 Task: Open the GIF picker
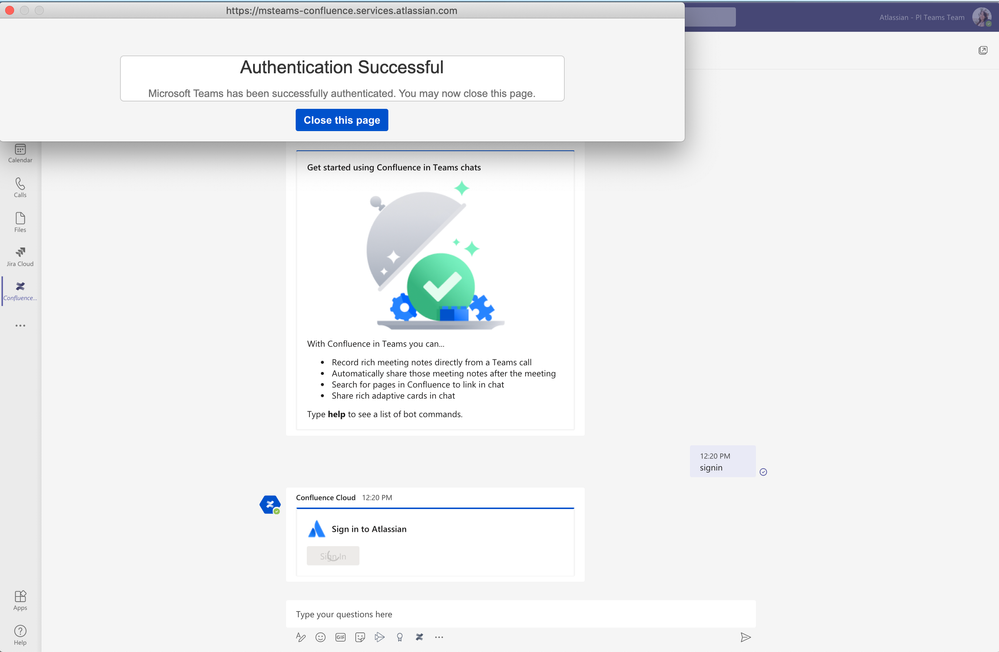point(340,637)
